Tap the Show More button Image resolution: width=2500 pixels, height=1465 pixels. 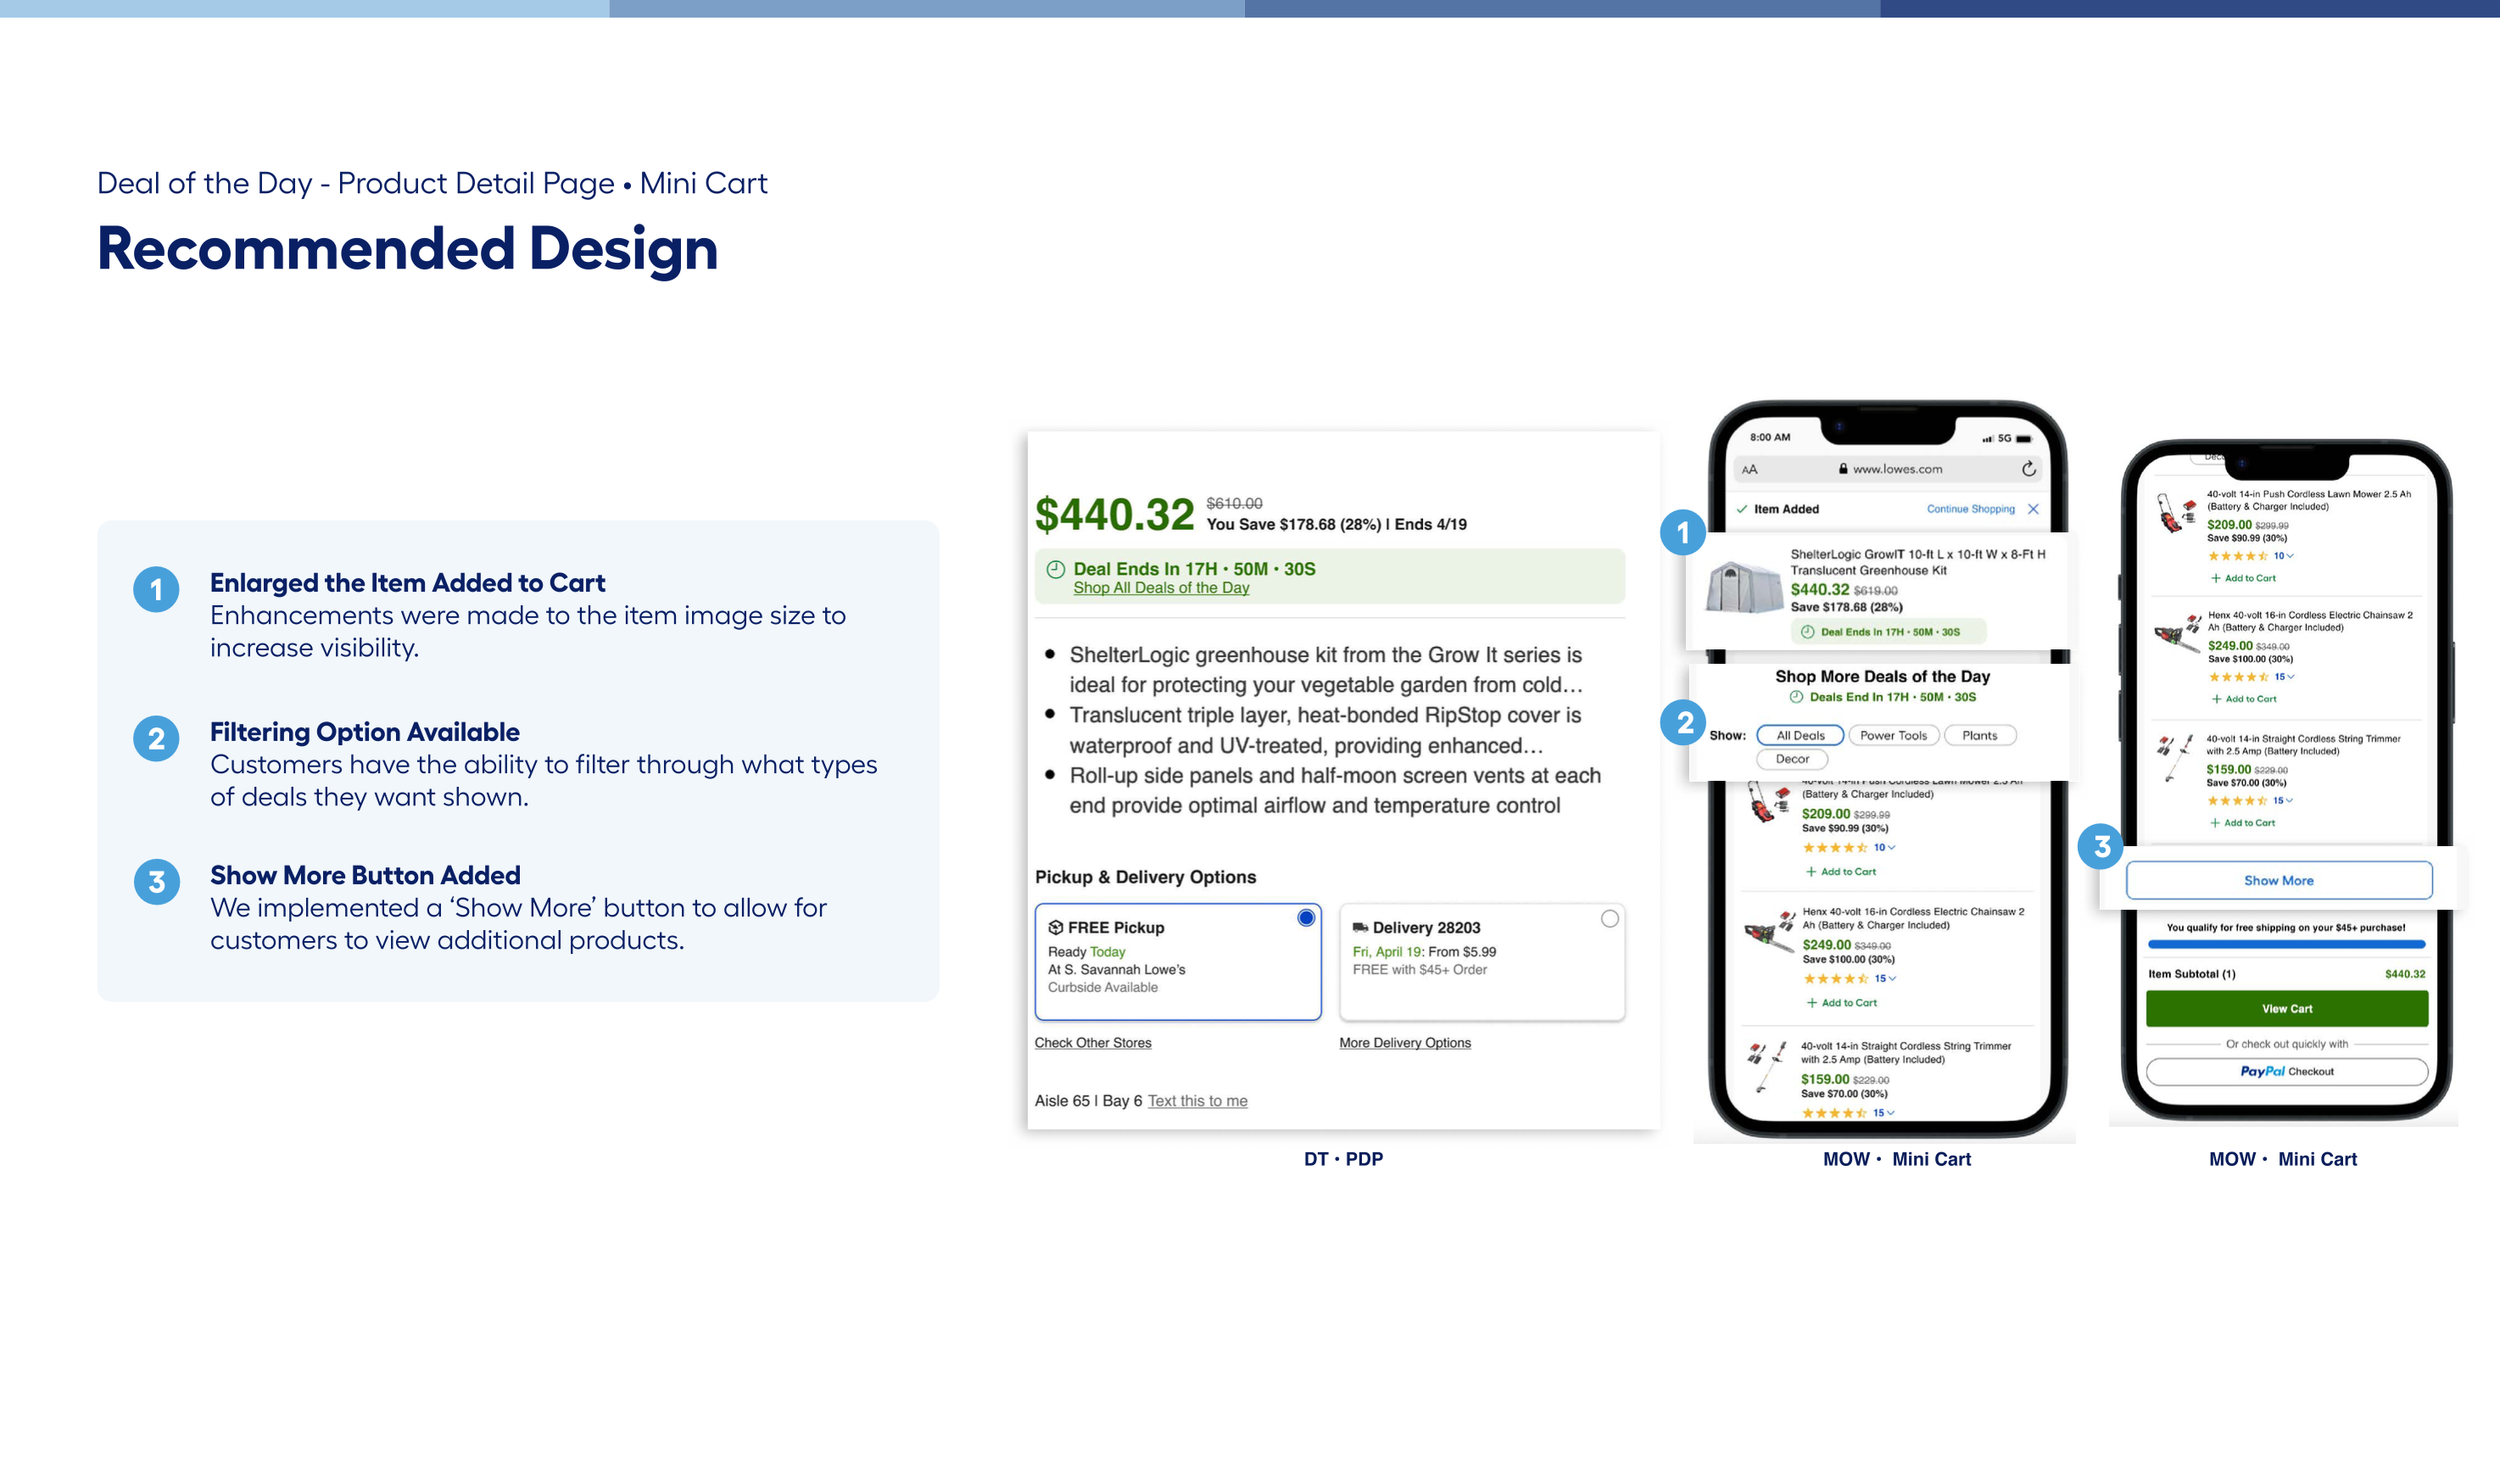pyautogui.click(x=2279, y=880)
